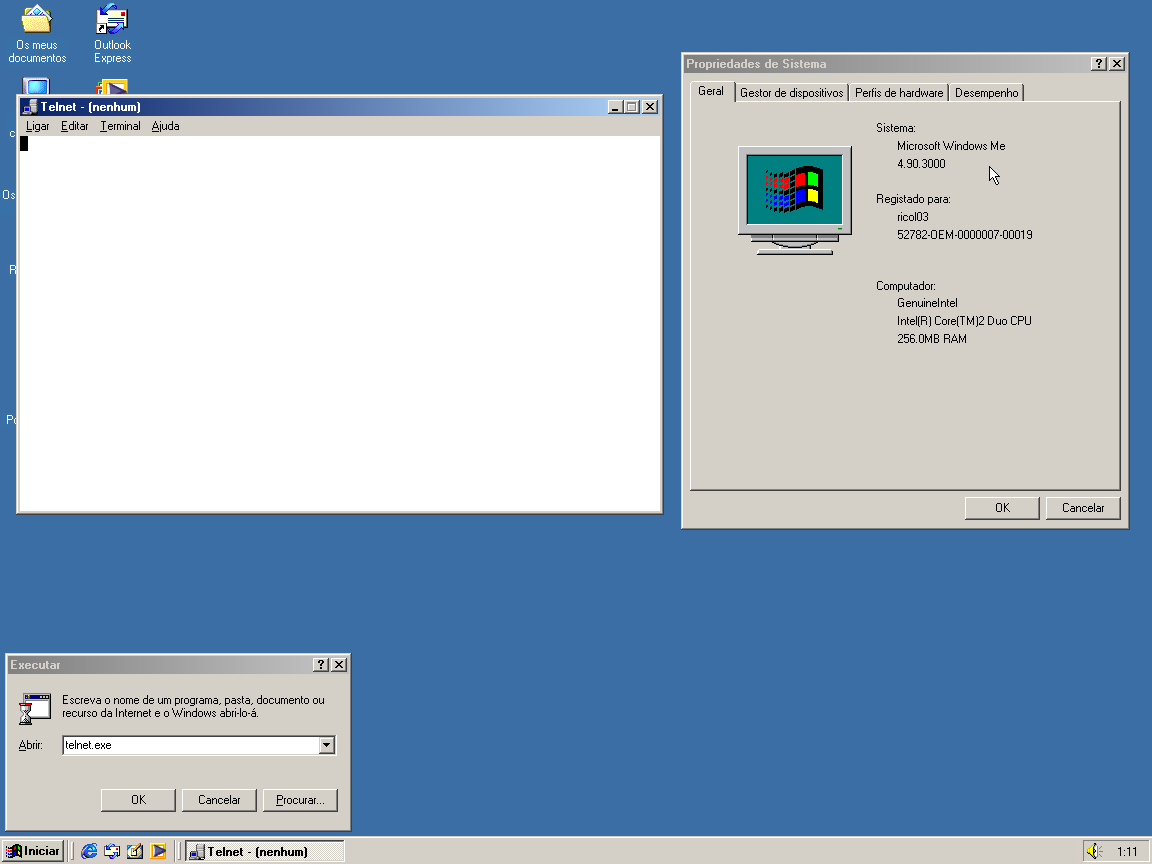Maximize the Telnet window
1152x864 pixels.
[631, 107]
